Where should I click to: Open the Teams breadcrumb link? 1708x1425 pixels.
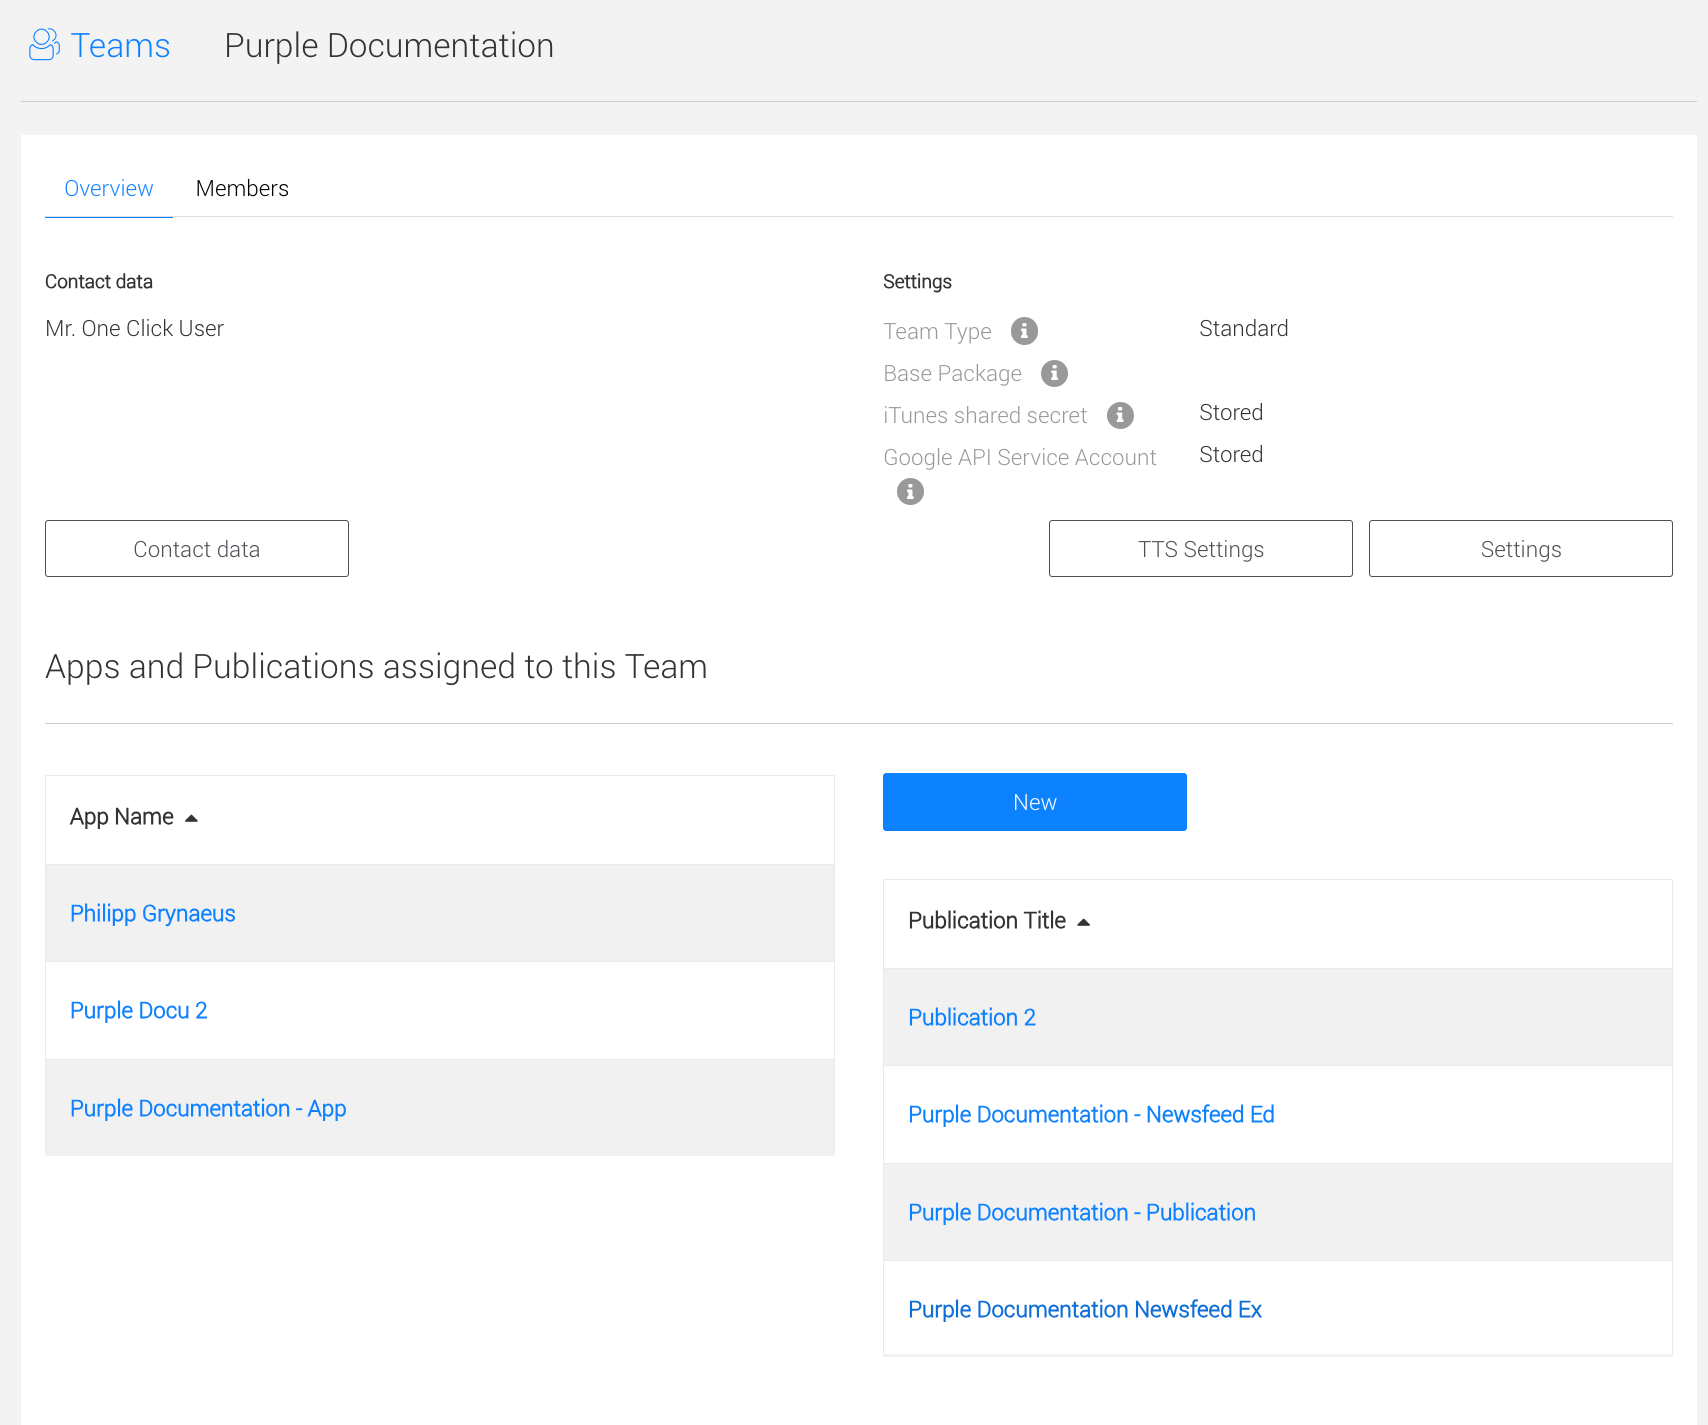tap(120, 46)
